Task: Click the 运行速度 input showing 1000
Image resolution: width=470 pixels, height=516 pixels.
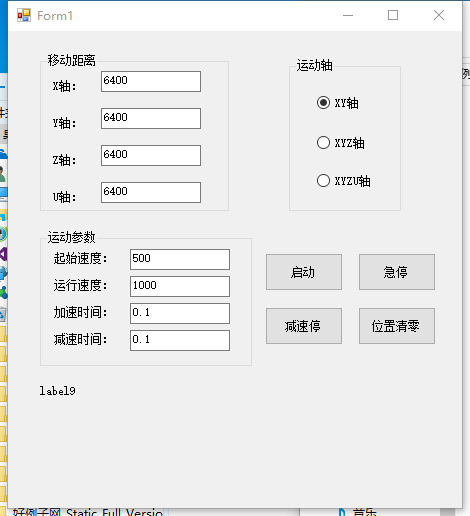Action: (x=180, y=286)
